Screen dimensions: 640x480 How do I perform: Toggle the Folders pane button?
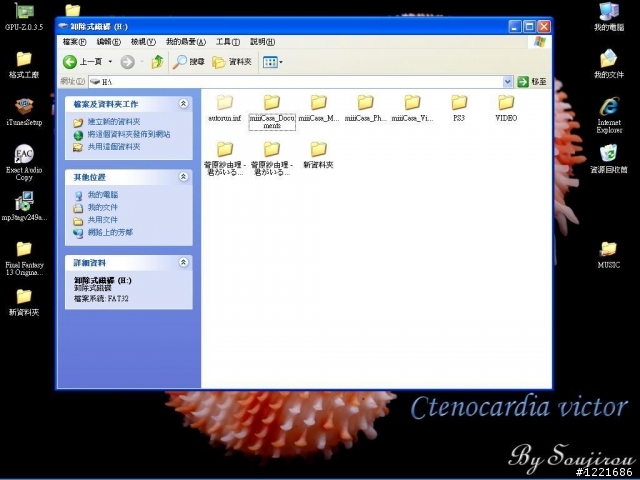tap(232, 62)
